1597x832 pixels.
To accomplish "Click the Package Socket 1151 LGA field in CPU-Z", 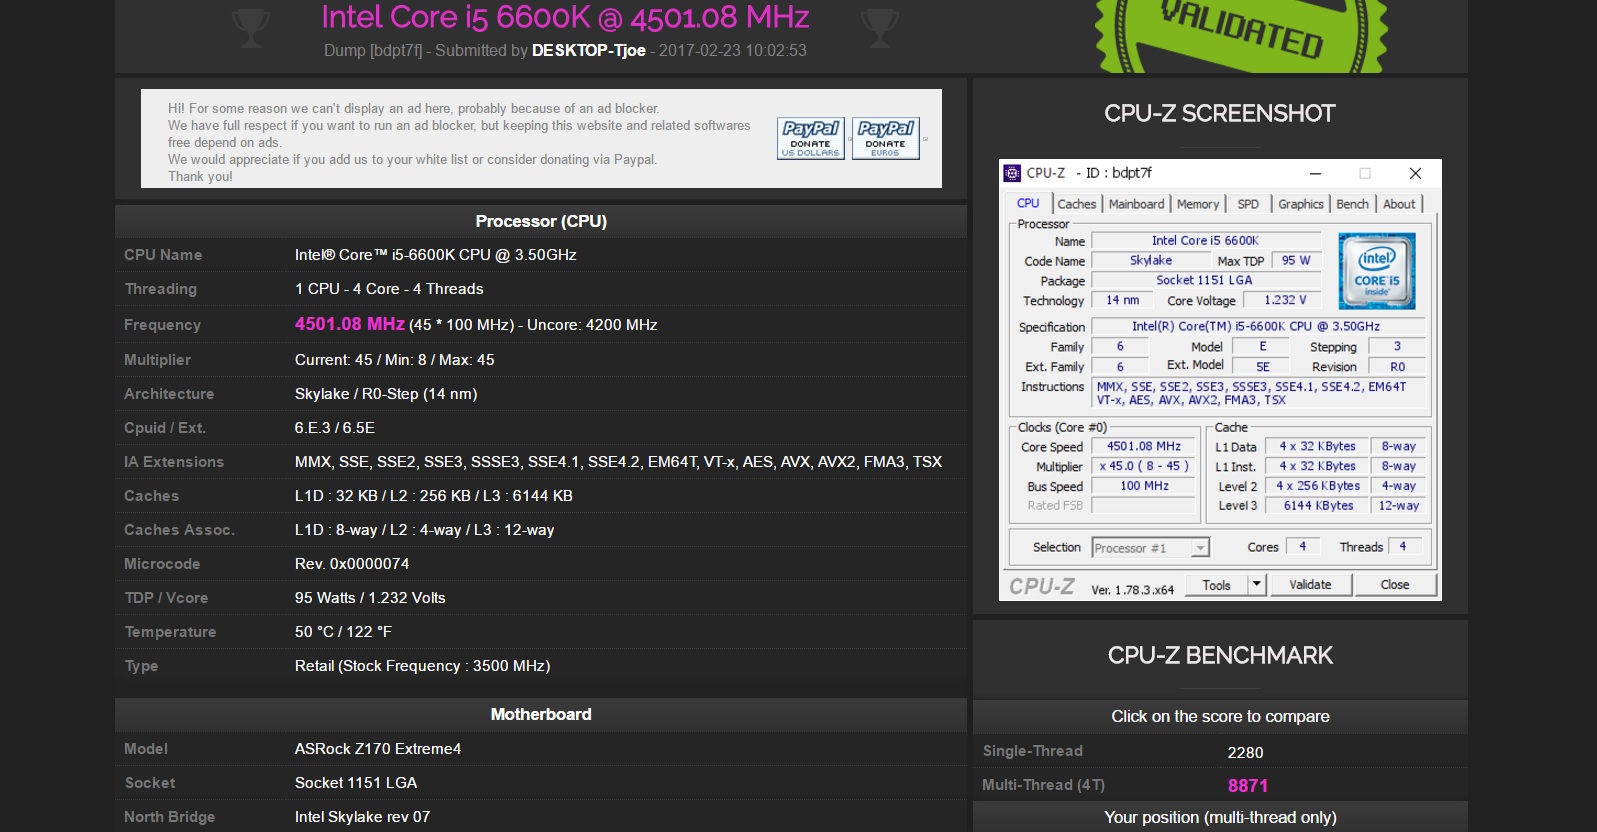I will [1205, 280].
